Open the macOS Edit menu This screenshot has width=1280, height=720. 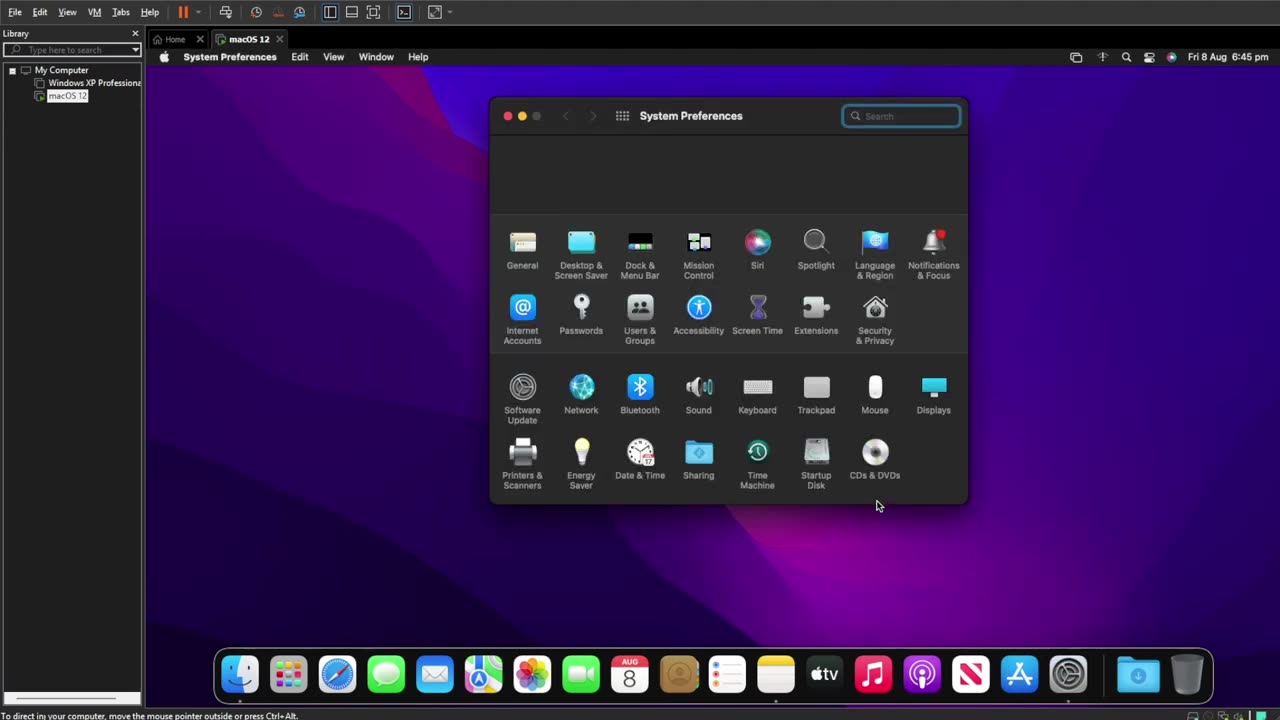[x=300, y=57]
